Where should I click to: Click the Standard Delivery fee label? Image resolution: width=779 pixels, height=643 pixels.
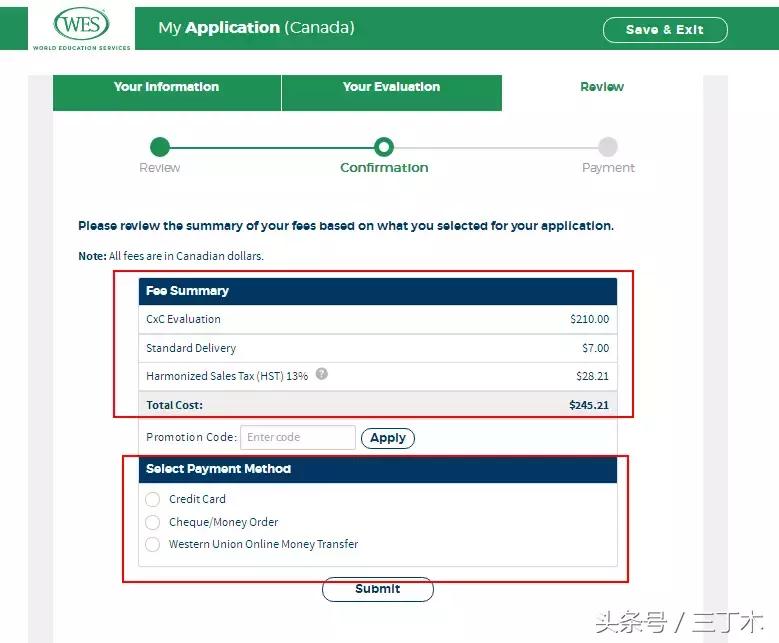[191, 348]
